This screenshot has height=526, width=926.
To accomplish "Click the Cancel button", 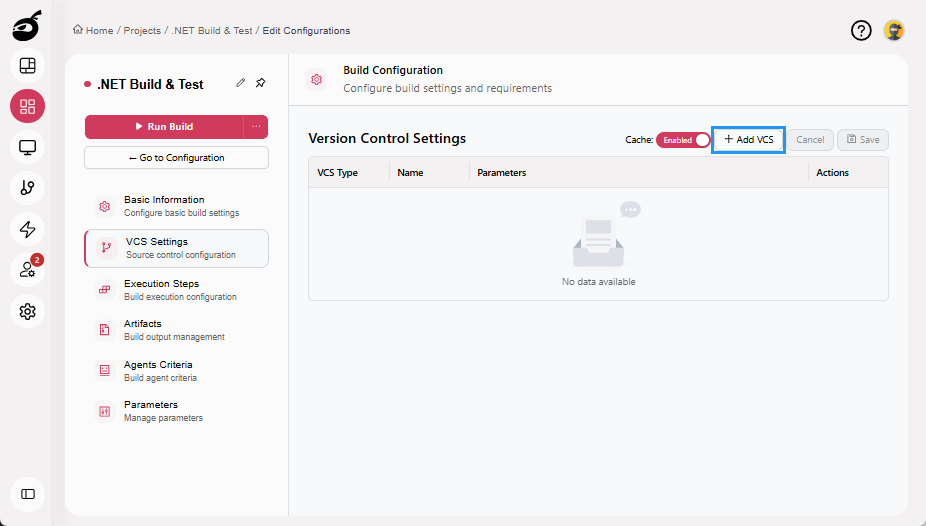I will click(810, 140).
